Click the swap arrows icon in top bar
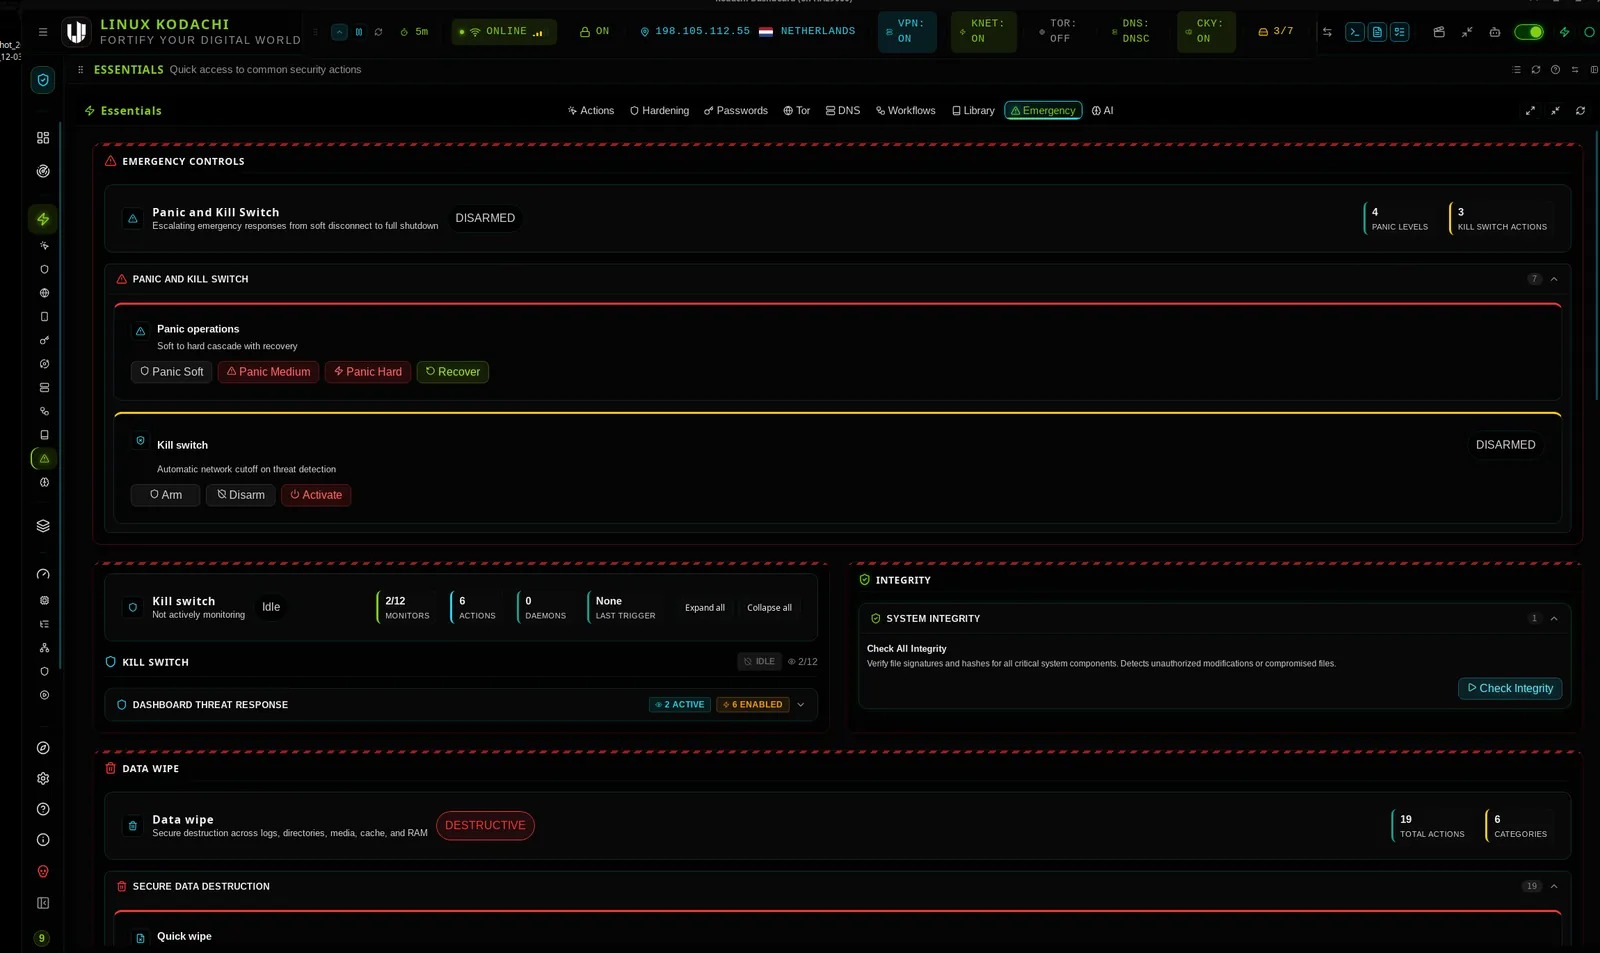Screen dimensions: 1600x953 tap(1327, 32)
